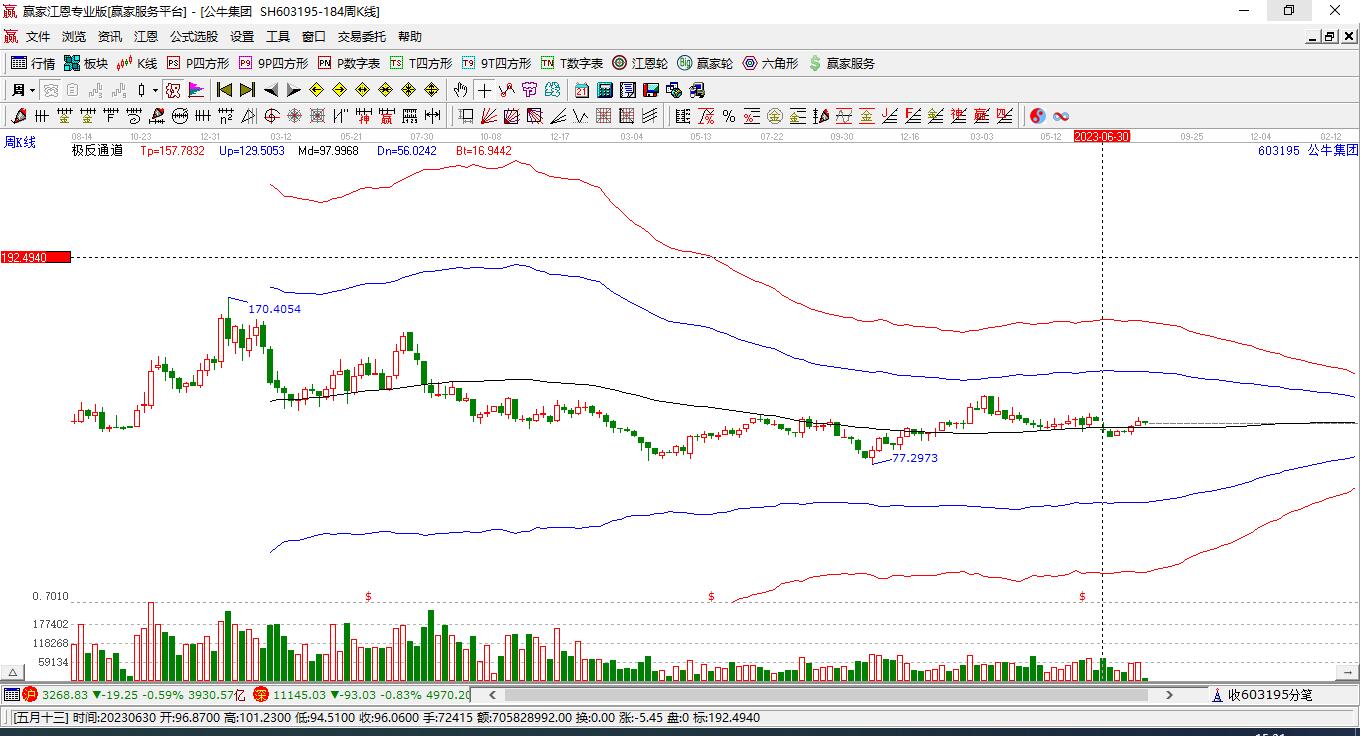Restore the inner chart window
The height and width of the screenshot is (736, 1360).
click(x=1329, y=37)
